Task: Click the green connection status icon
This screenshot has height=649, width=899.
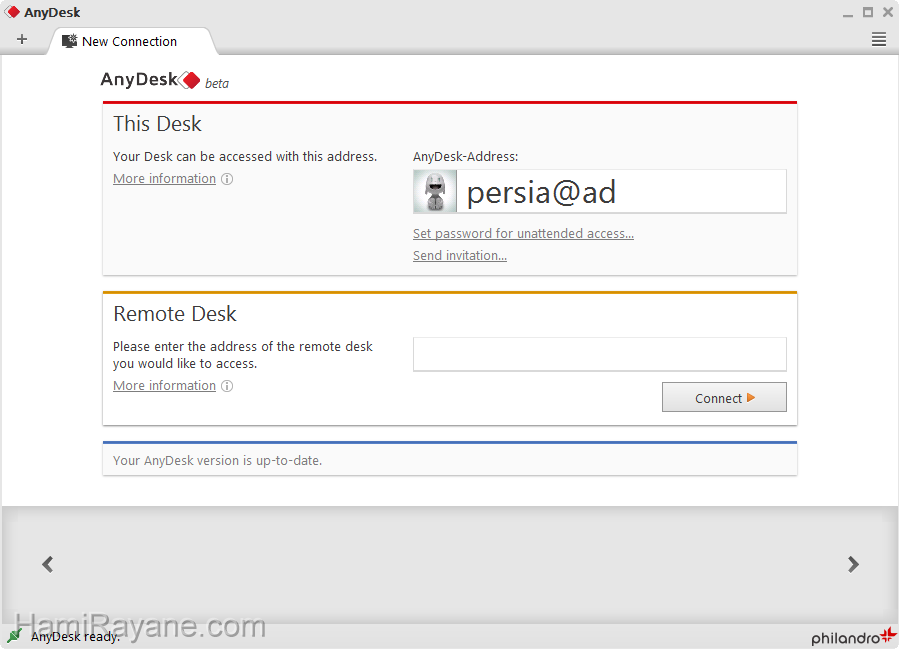Action: coord(14,635)
